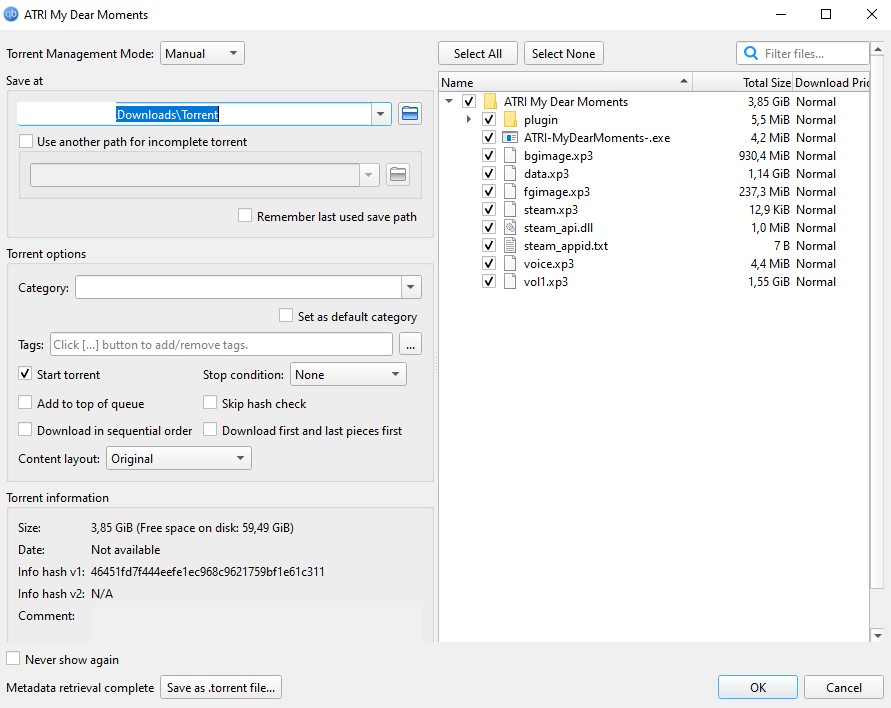Click ATRI My Dear Moments folder icon
The image size is (891, 708).
[490, 102]
